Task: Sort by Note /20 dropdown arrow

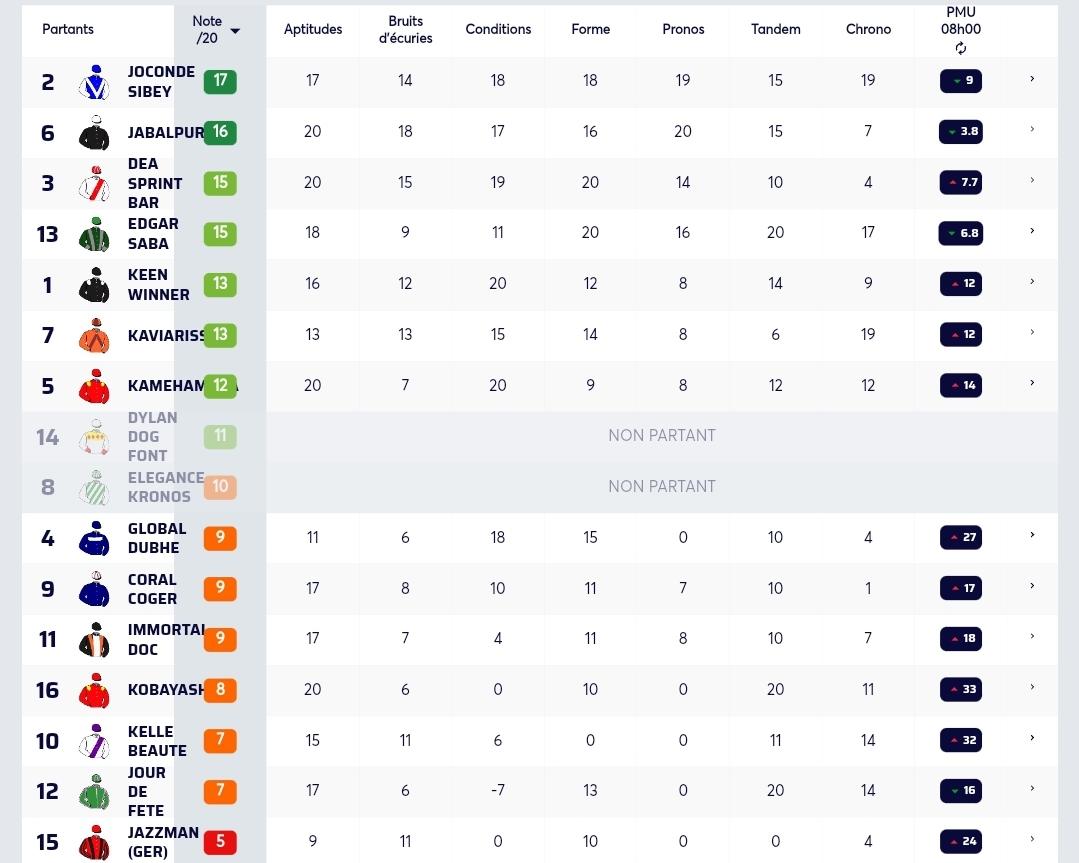Action: [x=235, y=31]
